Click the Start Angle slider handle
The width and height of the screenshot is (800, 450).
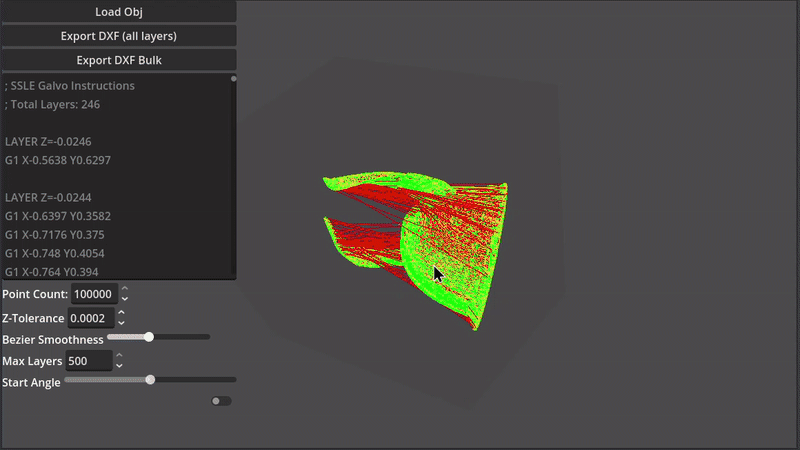tap(150, 379)
